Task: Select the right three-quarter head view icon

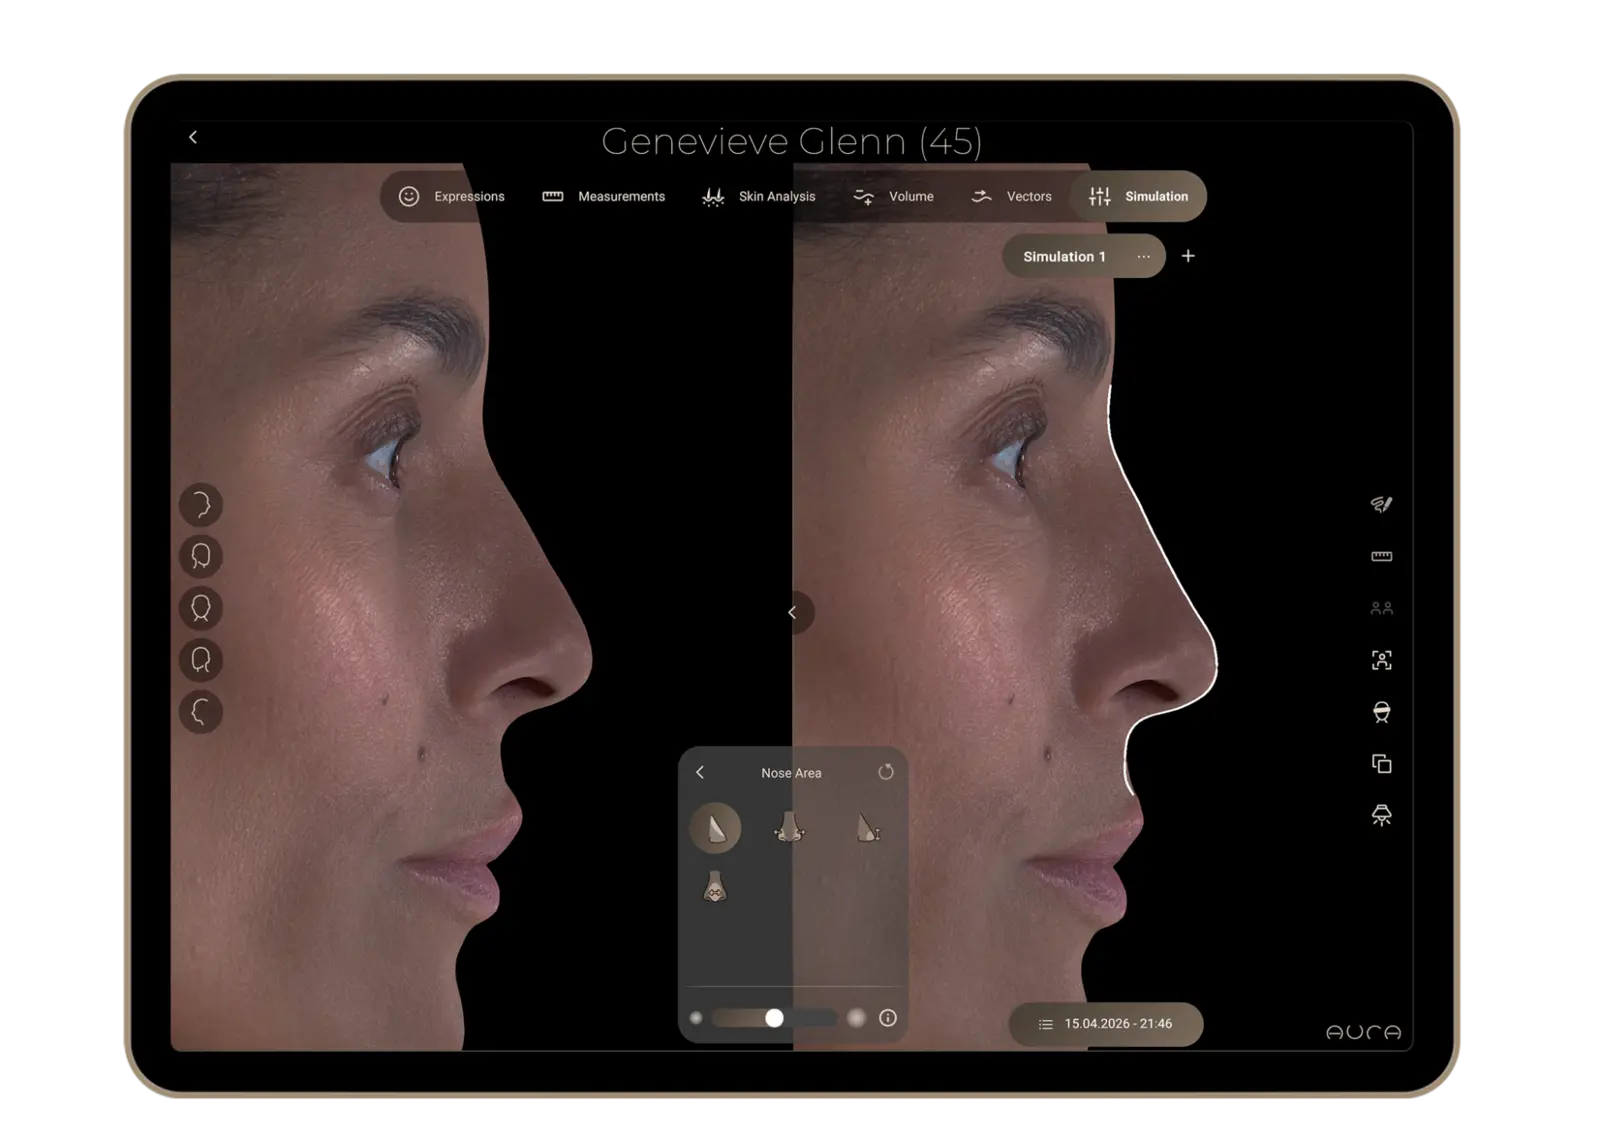Action: (201, 556)
